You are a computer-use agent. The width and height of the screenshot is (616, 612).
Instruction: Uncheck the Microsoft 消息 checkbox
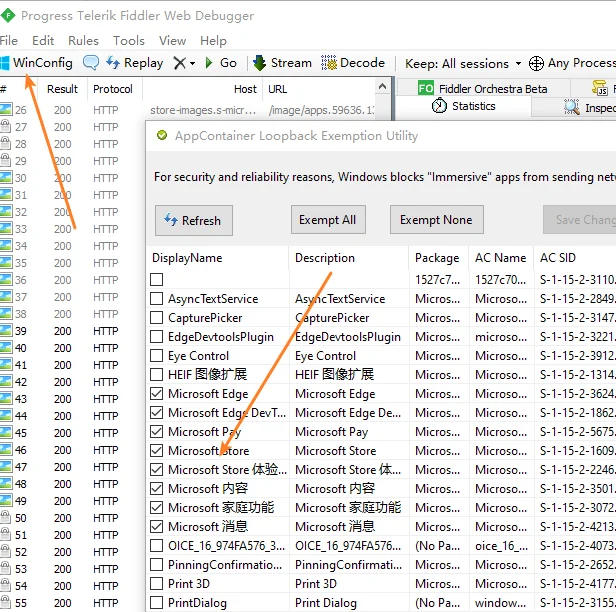(156, 526)
